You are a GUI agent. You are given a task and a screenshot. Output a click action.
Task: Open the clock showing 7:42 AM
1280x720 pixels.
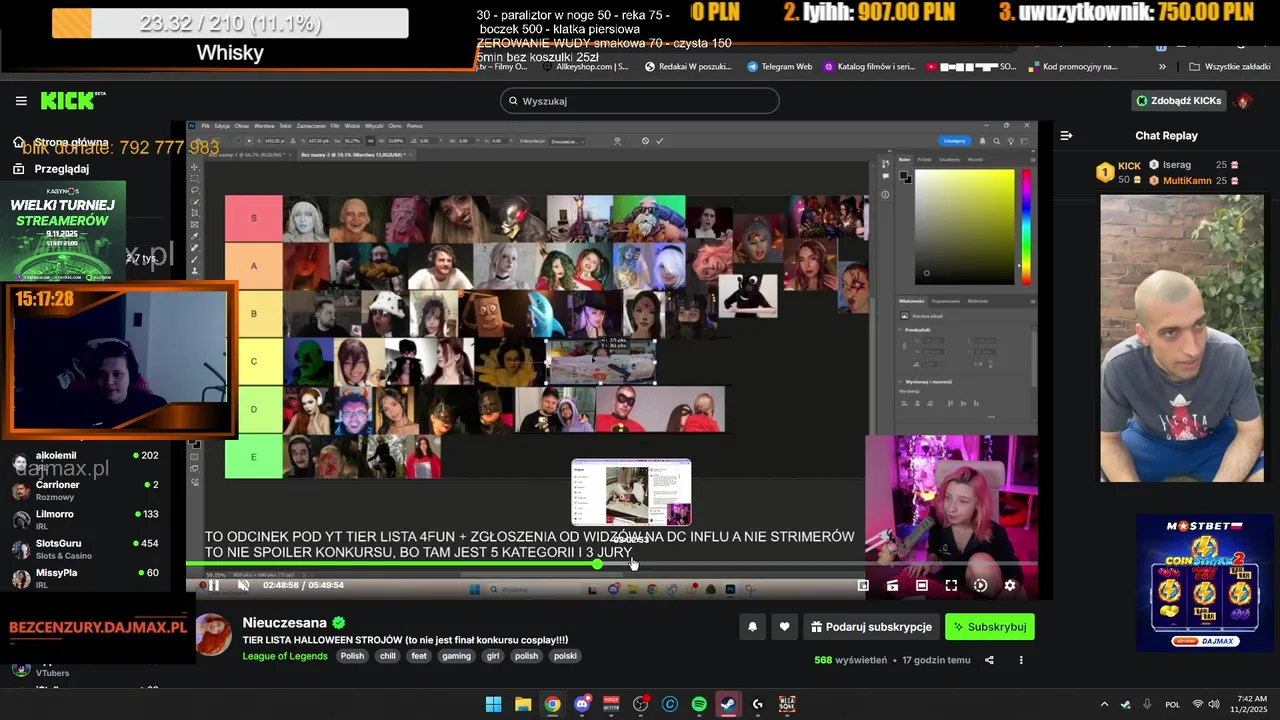pyautogui.click(x=1251, y=704)
